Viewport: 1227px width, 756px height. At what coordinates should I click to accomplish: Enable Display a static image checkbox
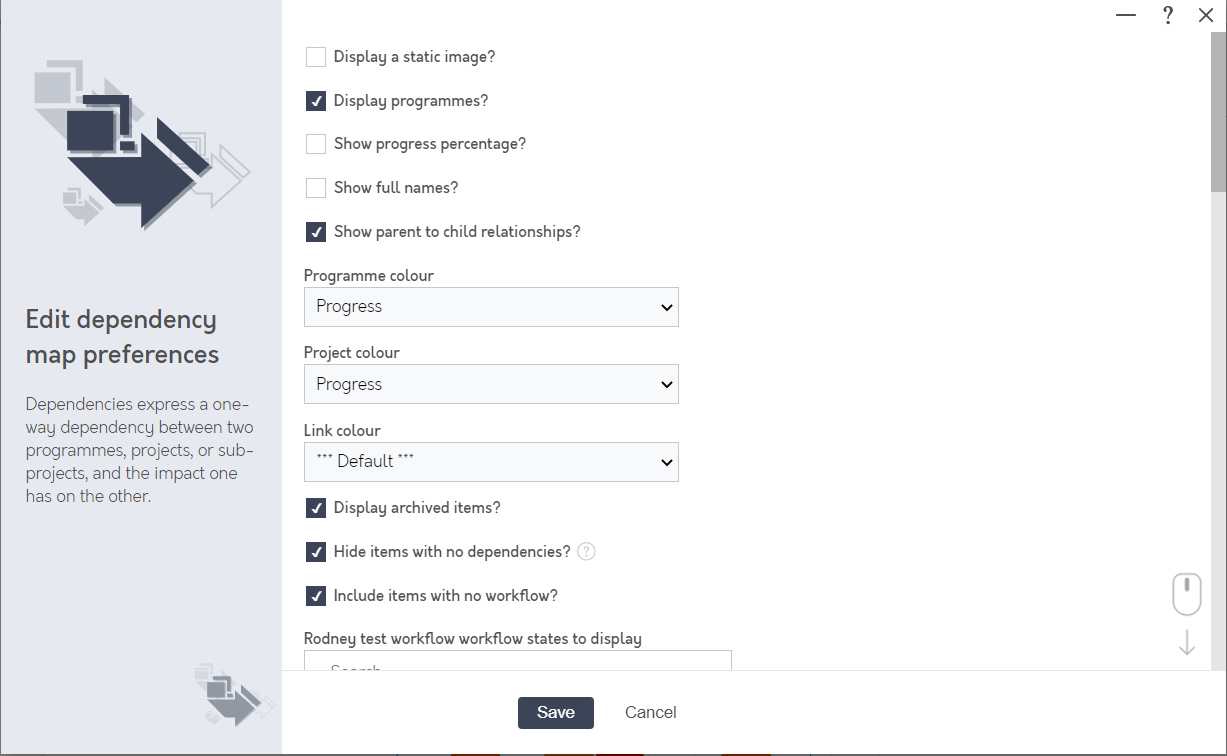tap(316, 57)
